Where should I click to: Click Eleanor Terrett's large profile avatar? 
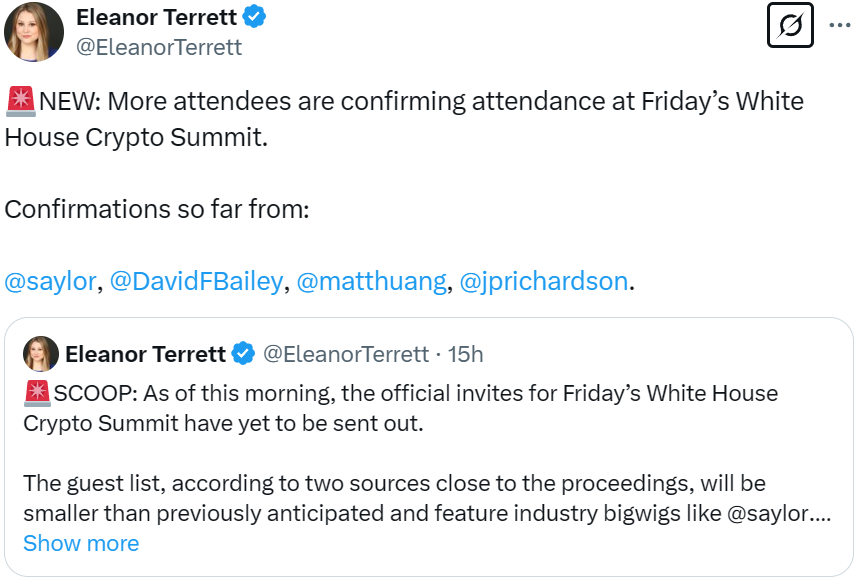point(33,31)
